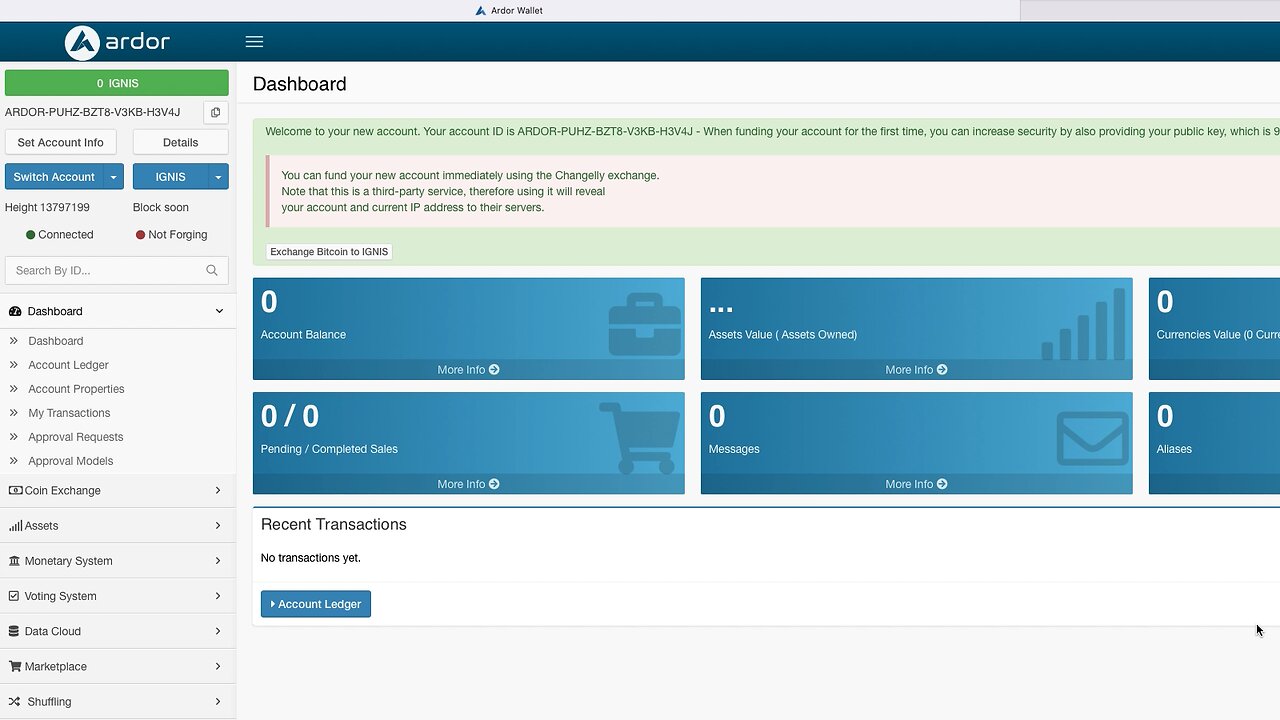Click the green Connected status dot

point(30,235)
